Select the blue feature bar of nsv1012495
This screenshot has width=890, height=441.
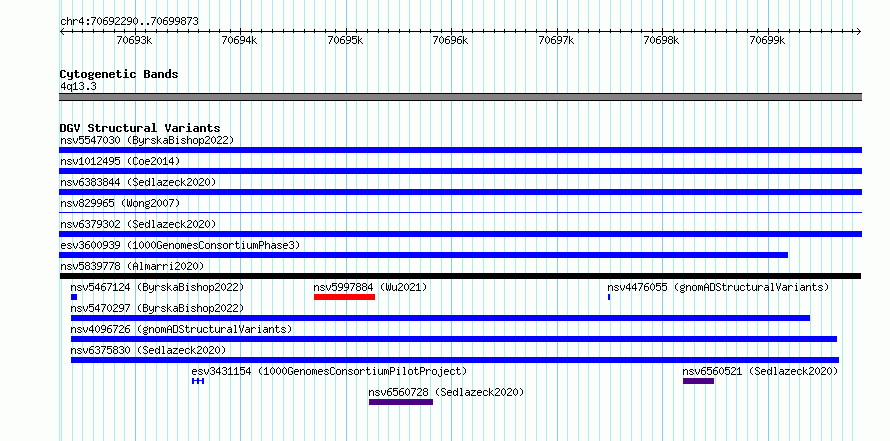click(x=460, y=171)
